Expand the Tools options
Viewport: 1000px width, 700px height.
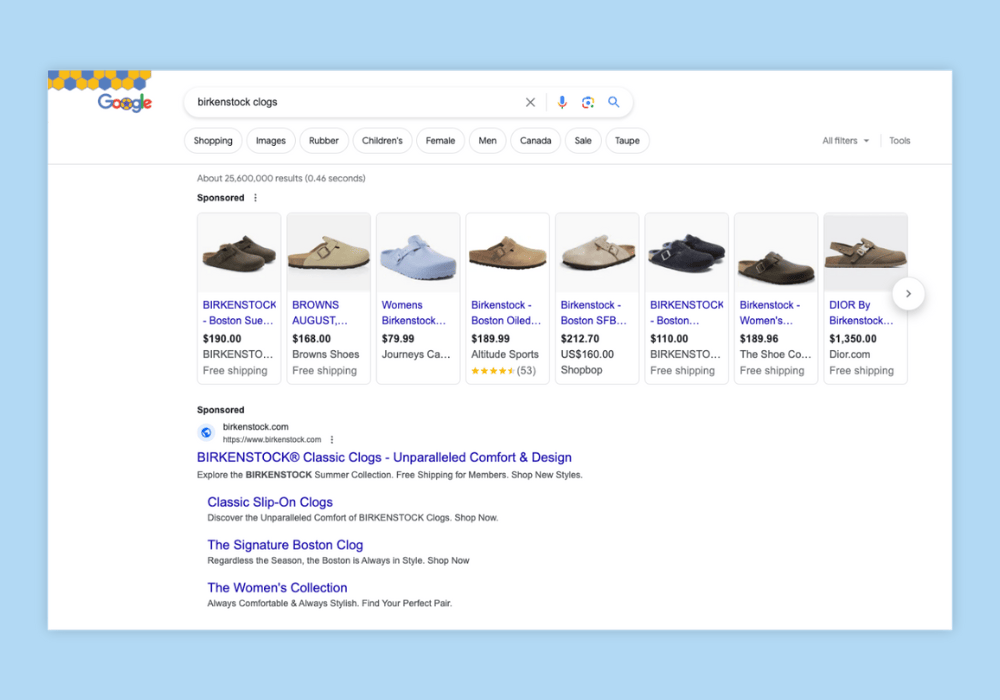[x=899, y=140]
